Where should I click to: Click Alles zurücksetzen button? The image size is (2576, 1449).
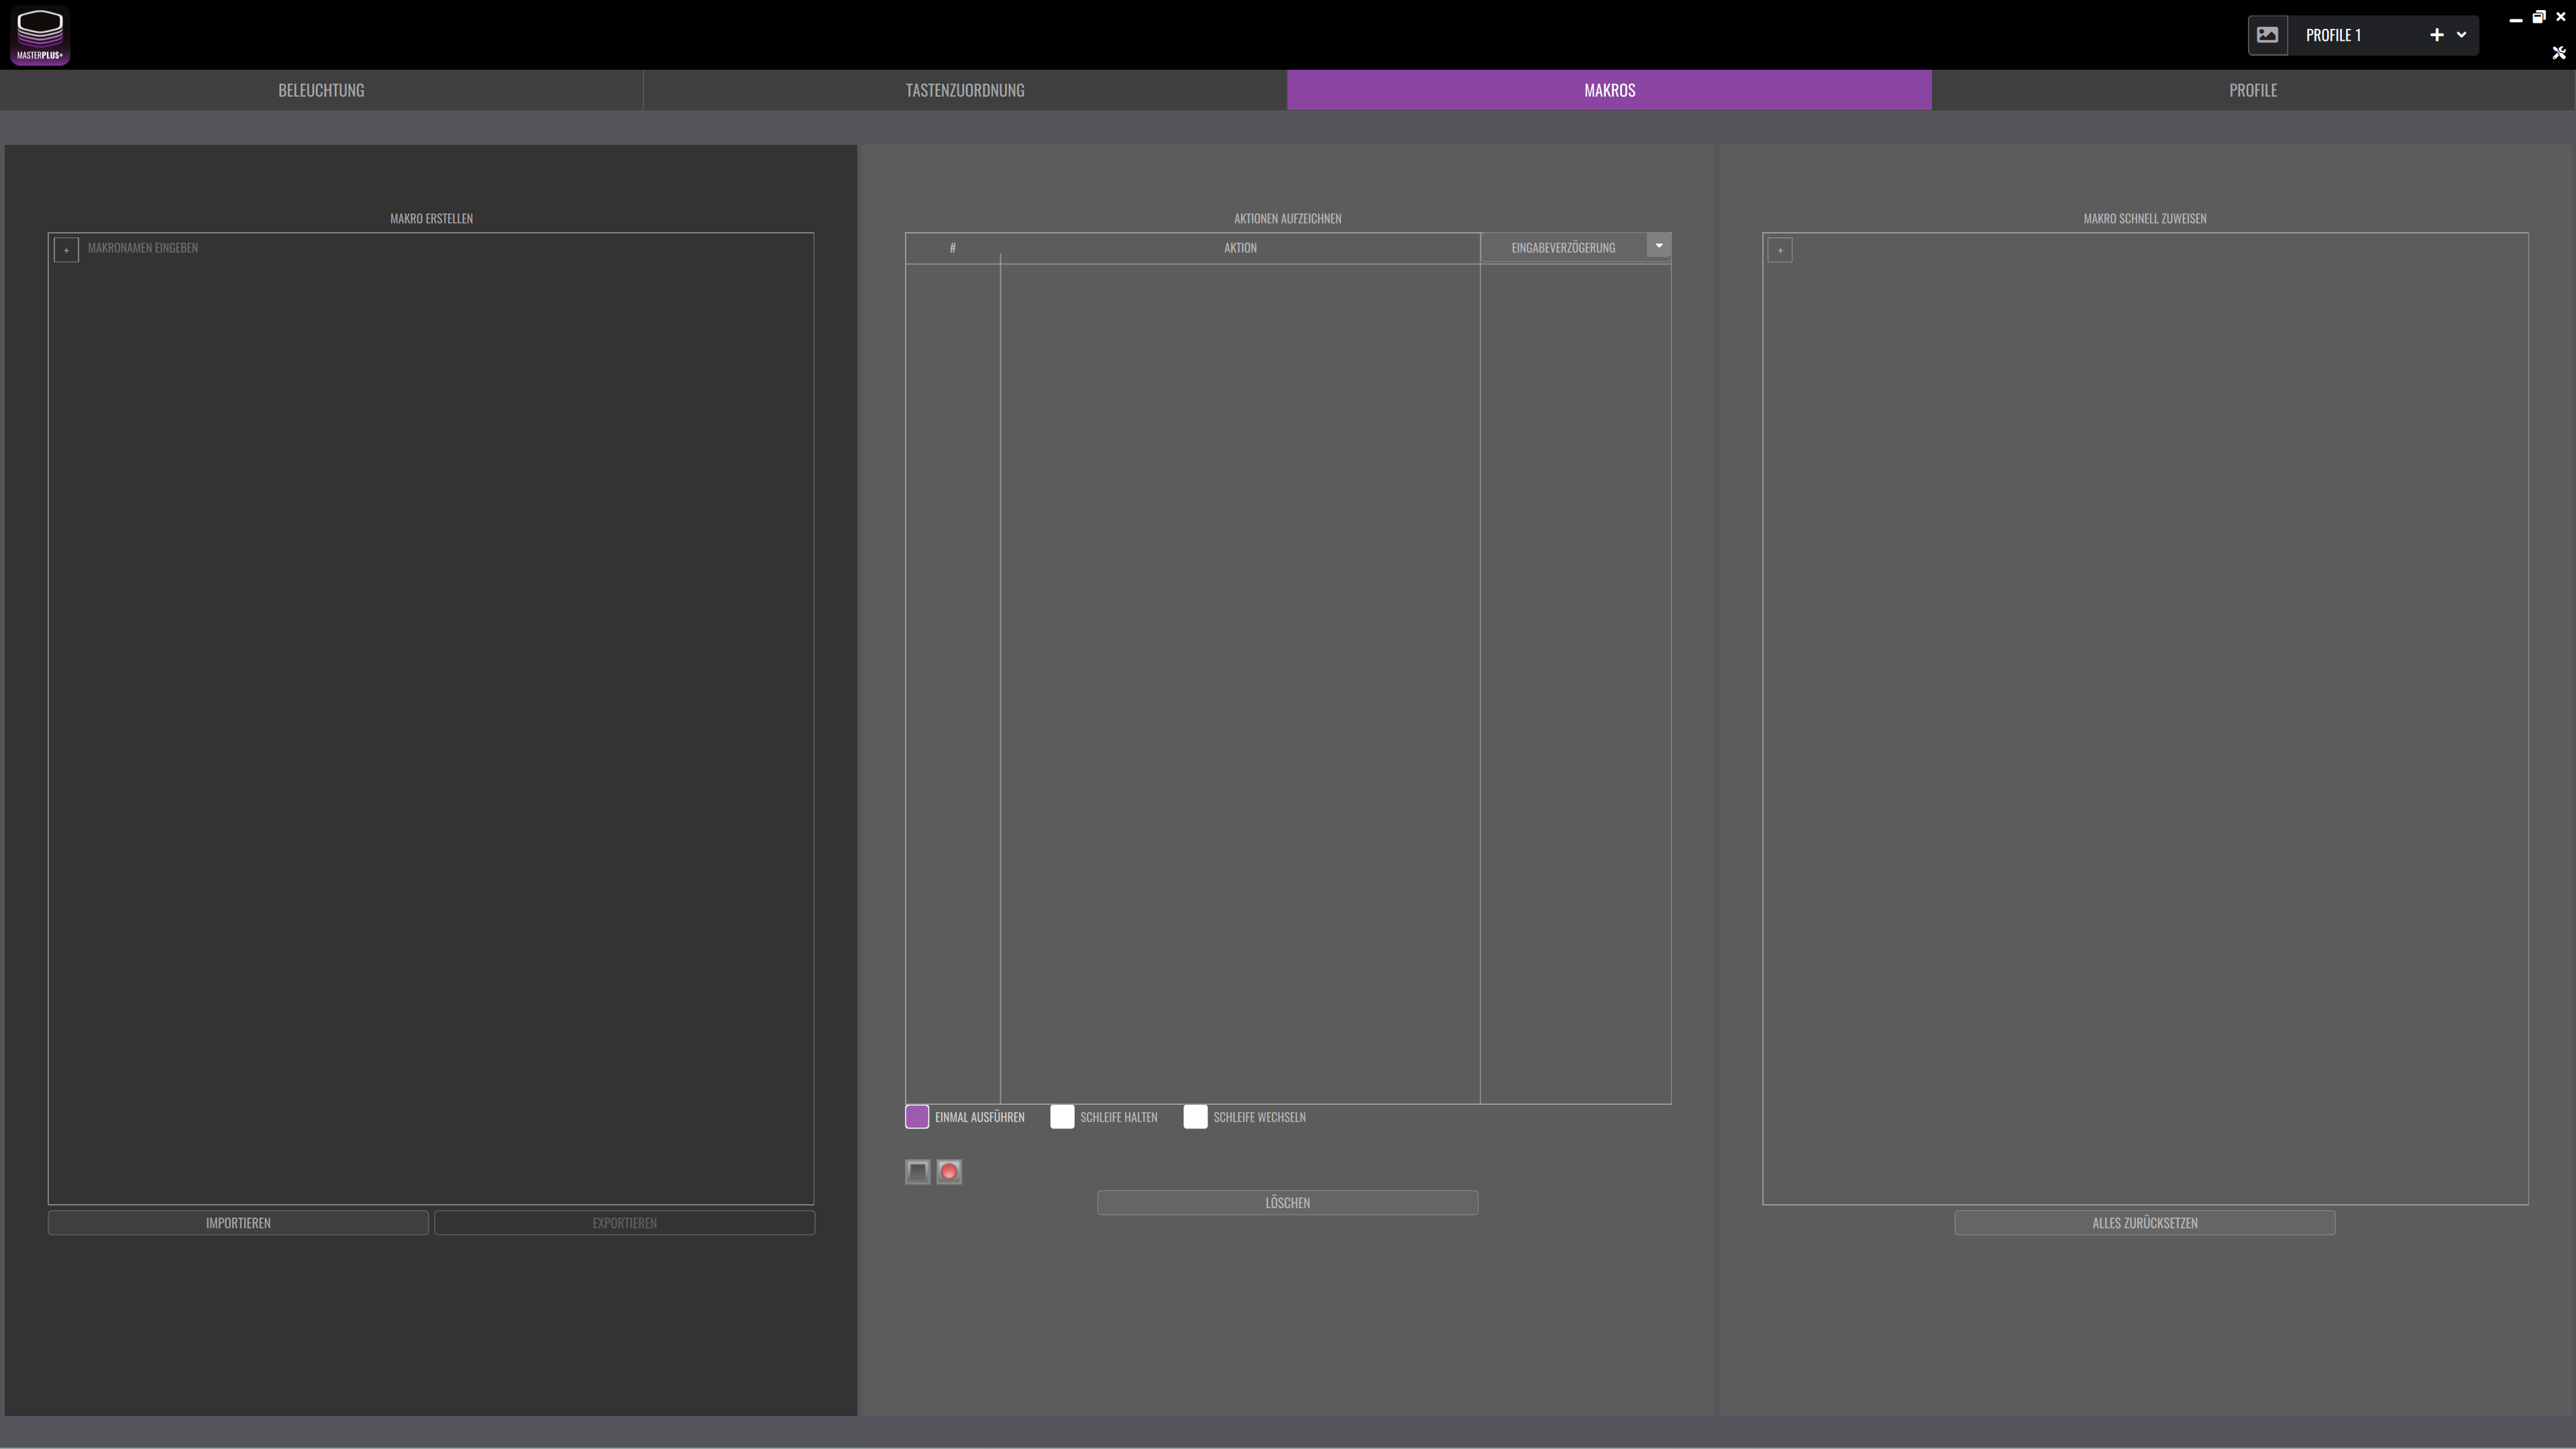[x=2144, y=1223]
